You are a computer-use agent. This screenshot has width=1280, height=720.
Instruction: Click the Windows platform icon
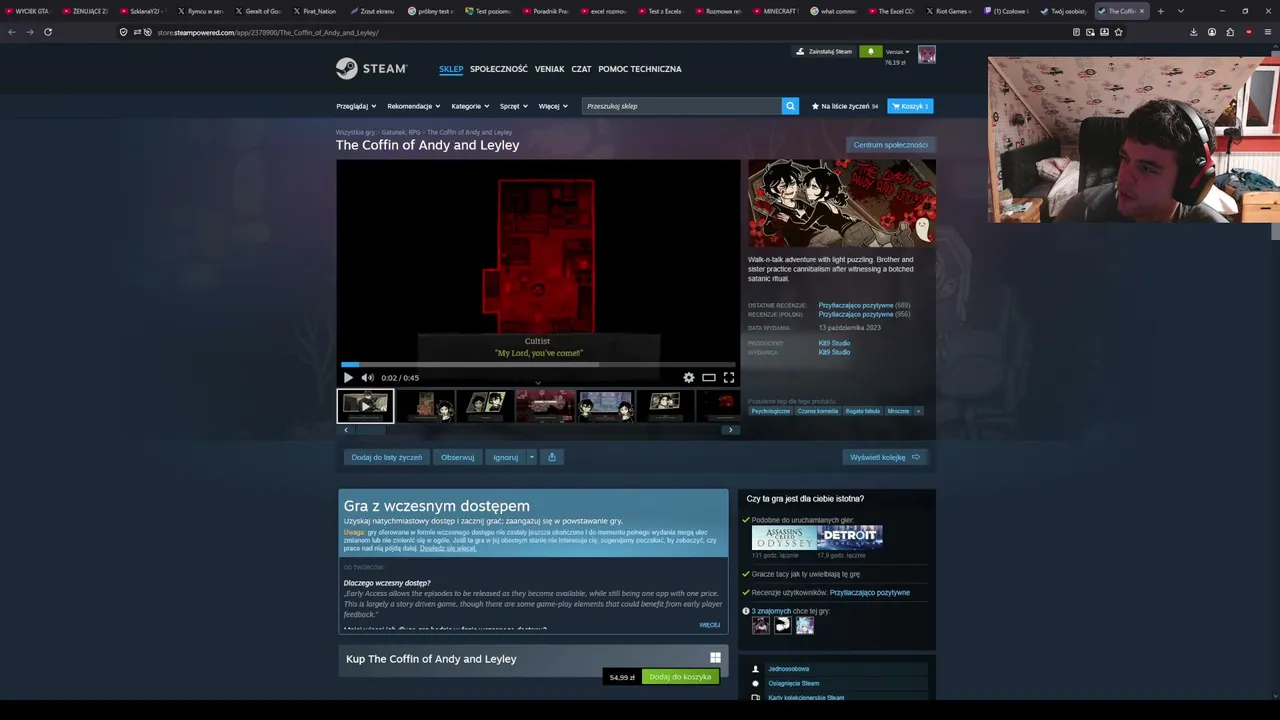click(x=715, y=658)
